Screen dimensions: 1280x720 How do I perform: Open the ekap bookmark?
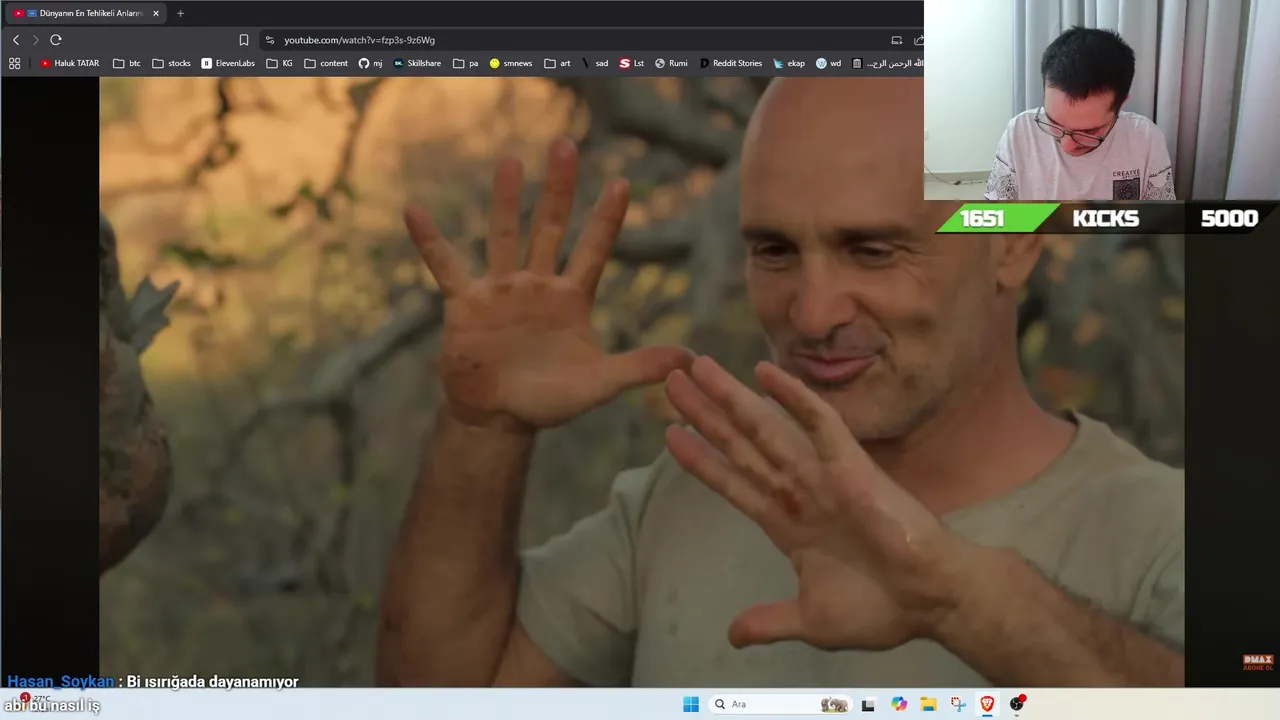click(x=789, y=63)
